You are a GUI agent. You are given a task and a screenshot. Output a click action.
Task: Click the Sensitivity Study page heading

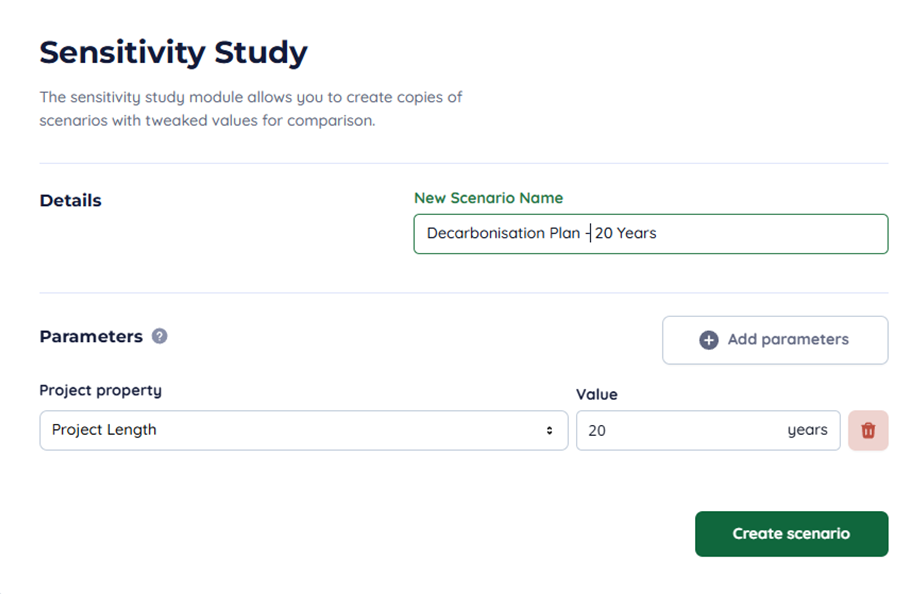click(x=172, y=52)
